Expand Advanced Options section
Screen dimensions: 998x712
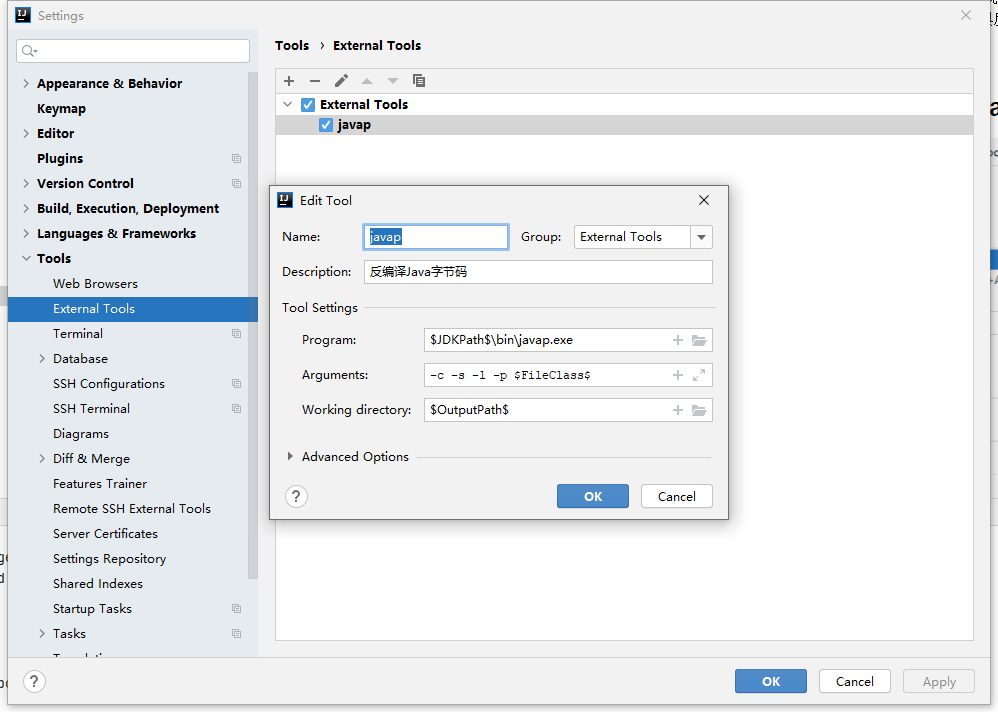(290, 456)
